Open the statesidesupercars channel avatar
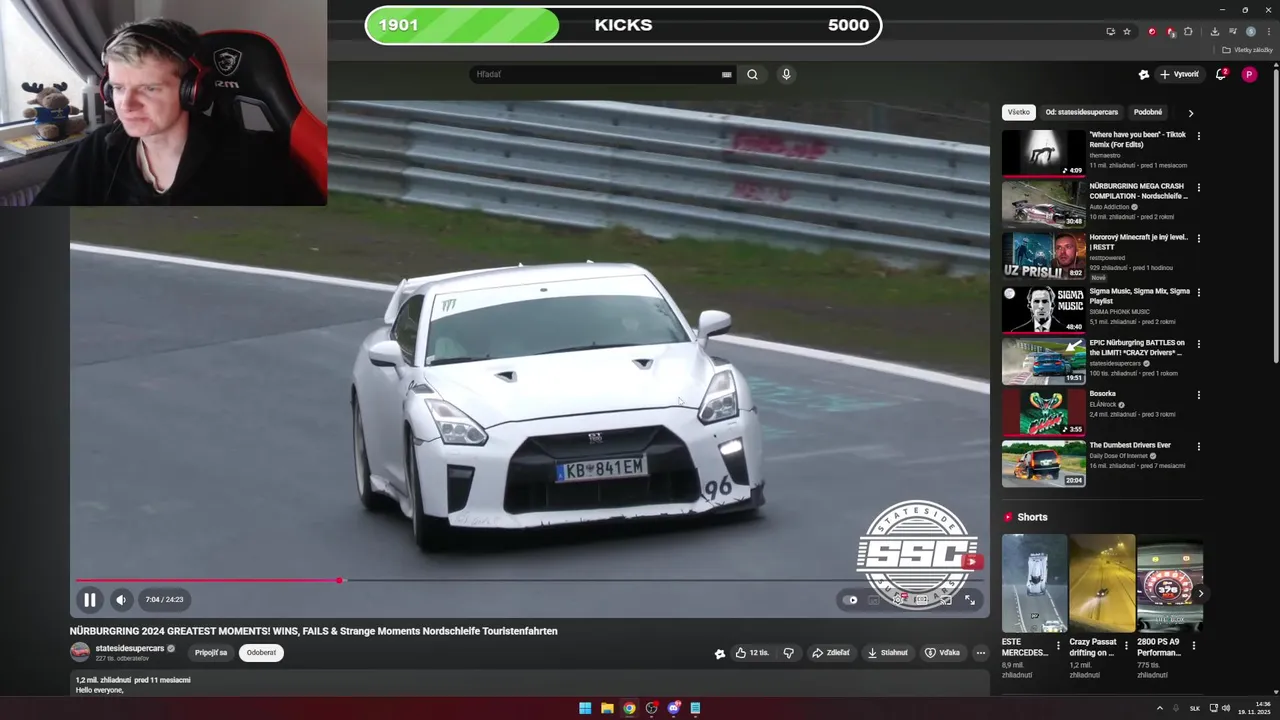The width and height of the screenshot is (1280, 720). [80, 652]
